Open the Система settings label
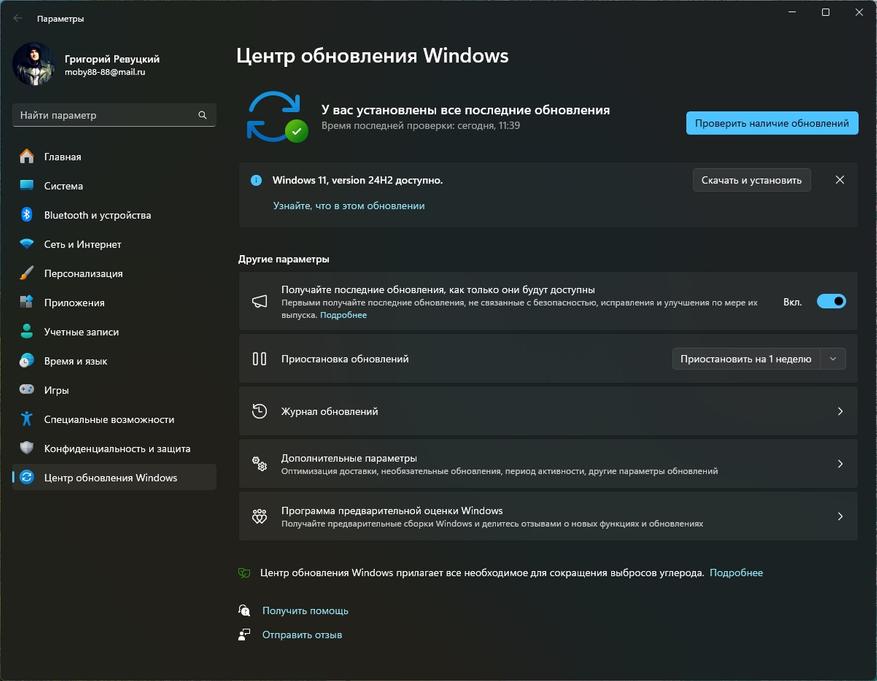The height and width of the screenshot is (681, 877). click(x=63, y=186)
